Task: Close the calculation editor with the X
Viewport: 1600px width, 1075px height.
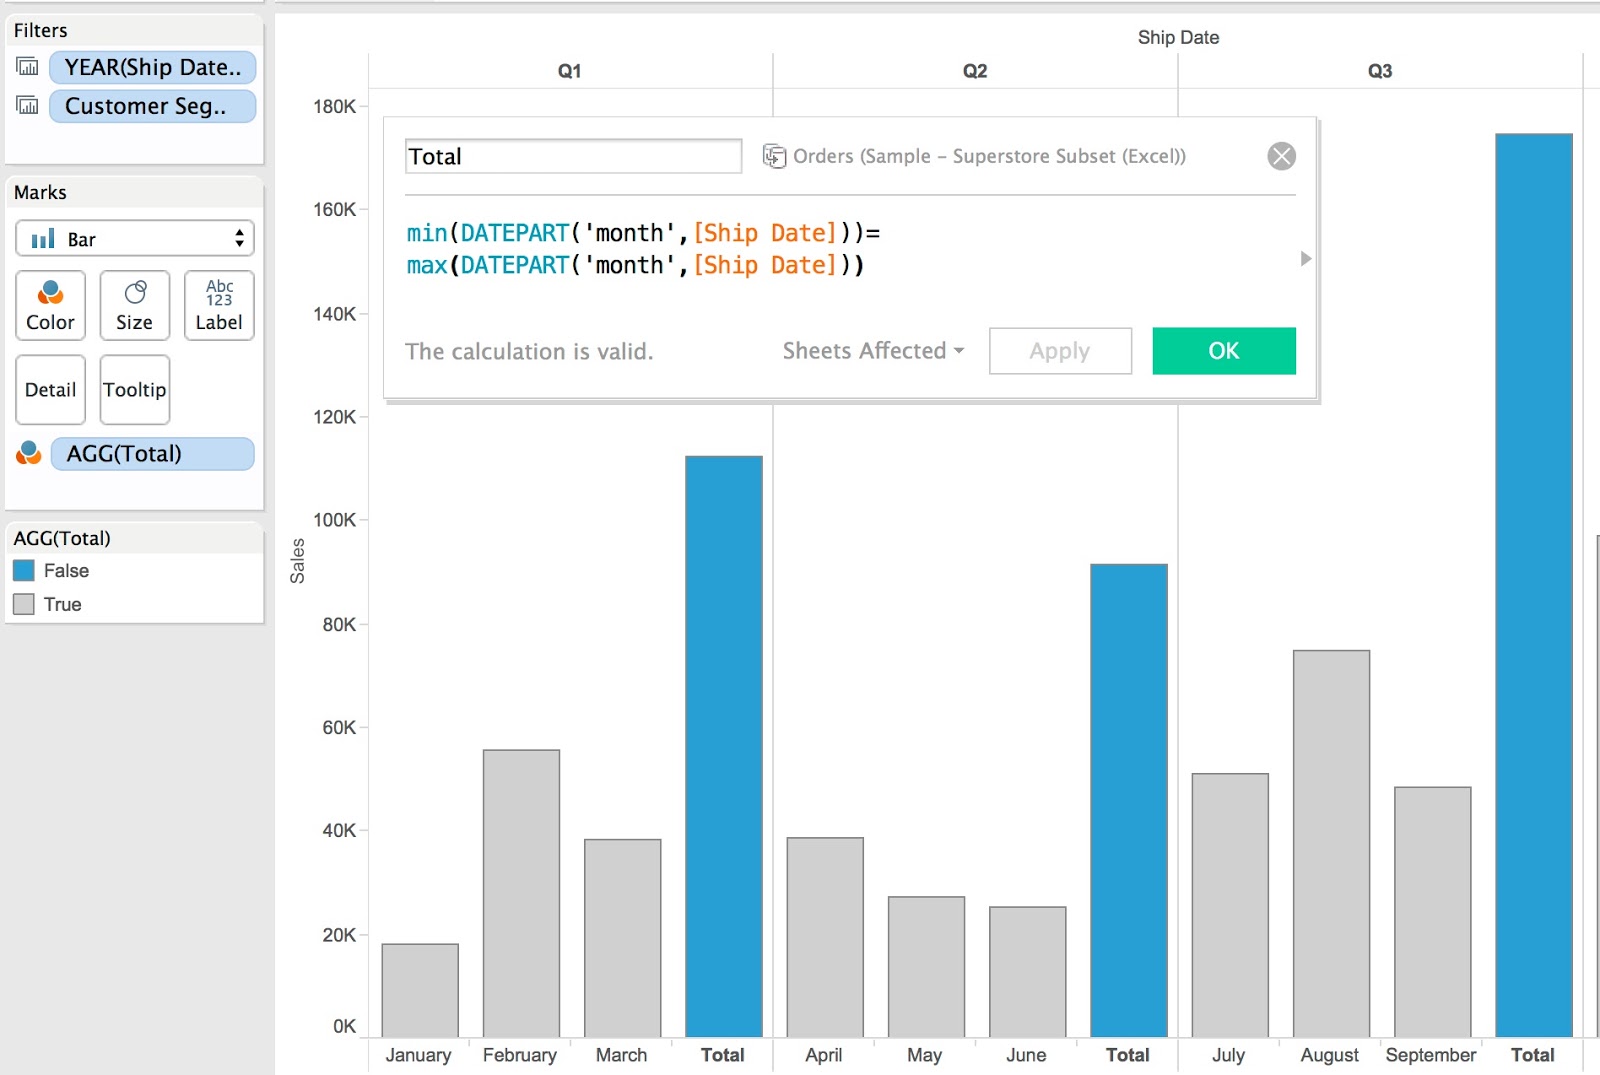Action: coord(1281,155)
